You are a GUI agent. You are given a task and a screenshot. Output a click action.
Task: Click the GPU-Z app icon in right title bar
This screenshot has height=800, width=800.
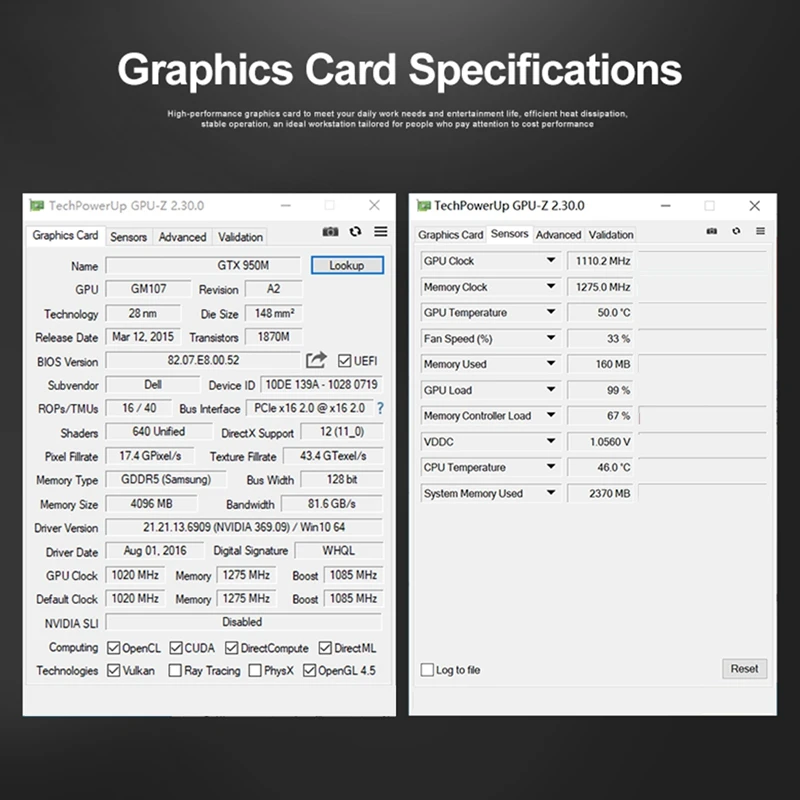point(423,206)
